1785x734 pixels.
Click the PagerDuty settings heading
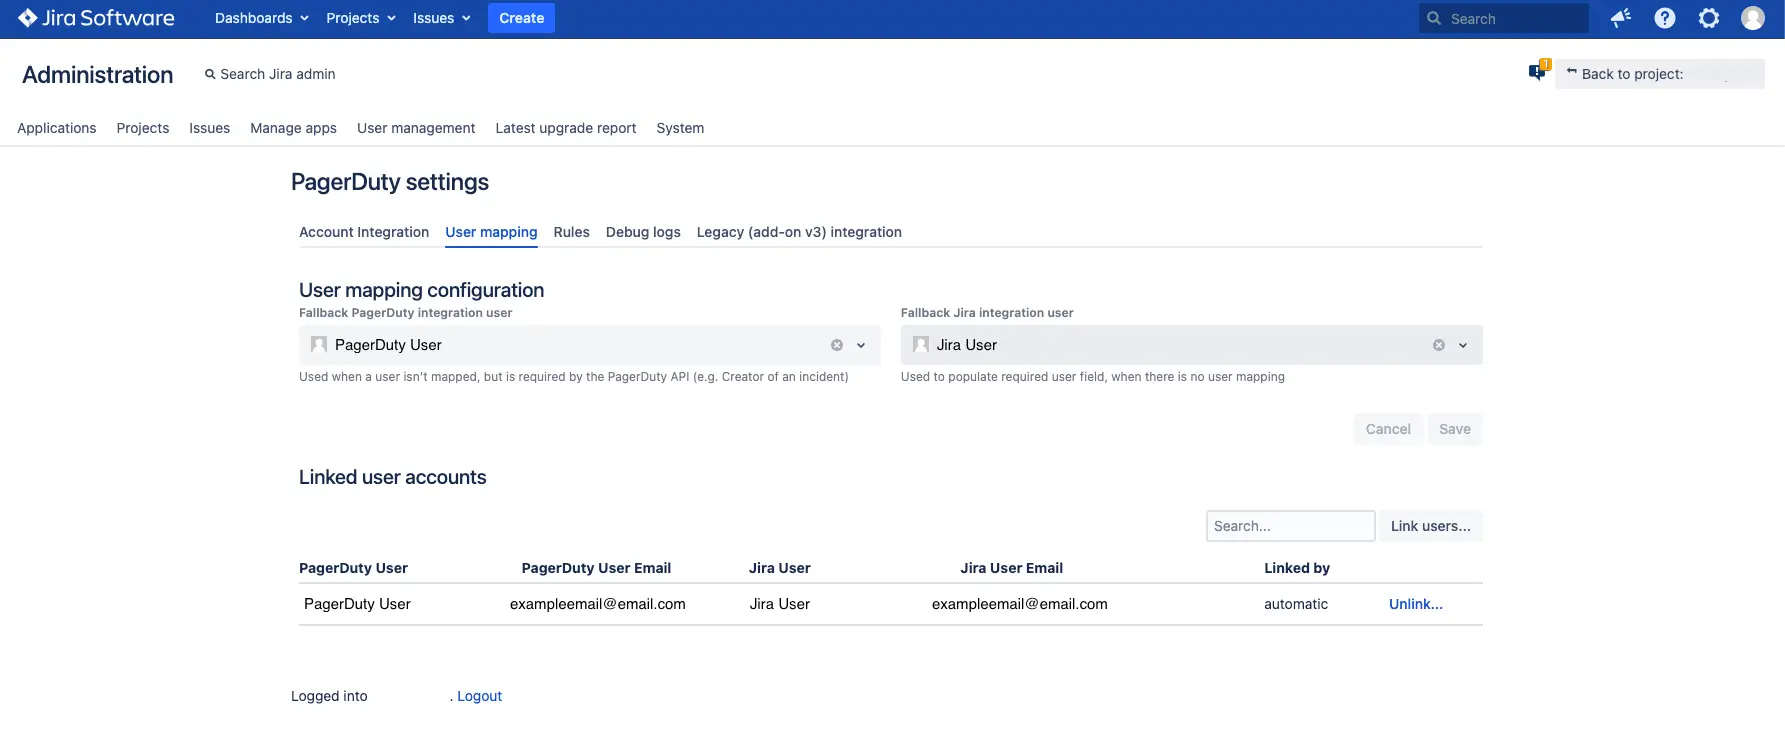pos(390,182)
